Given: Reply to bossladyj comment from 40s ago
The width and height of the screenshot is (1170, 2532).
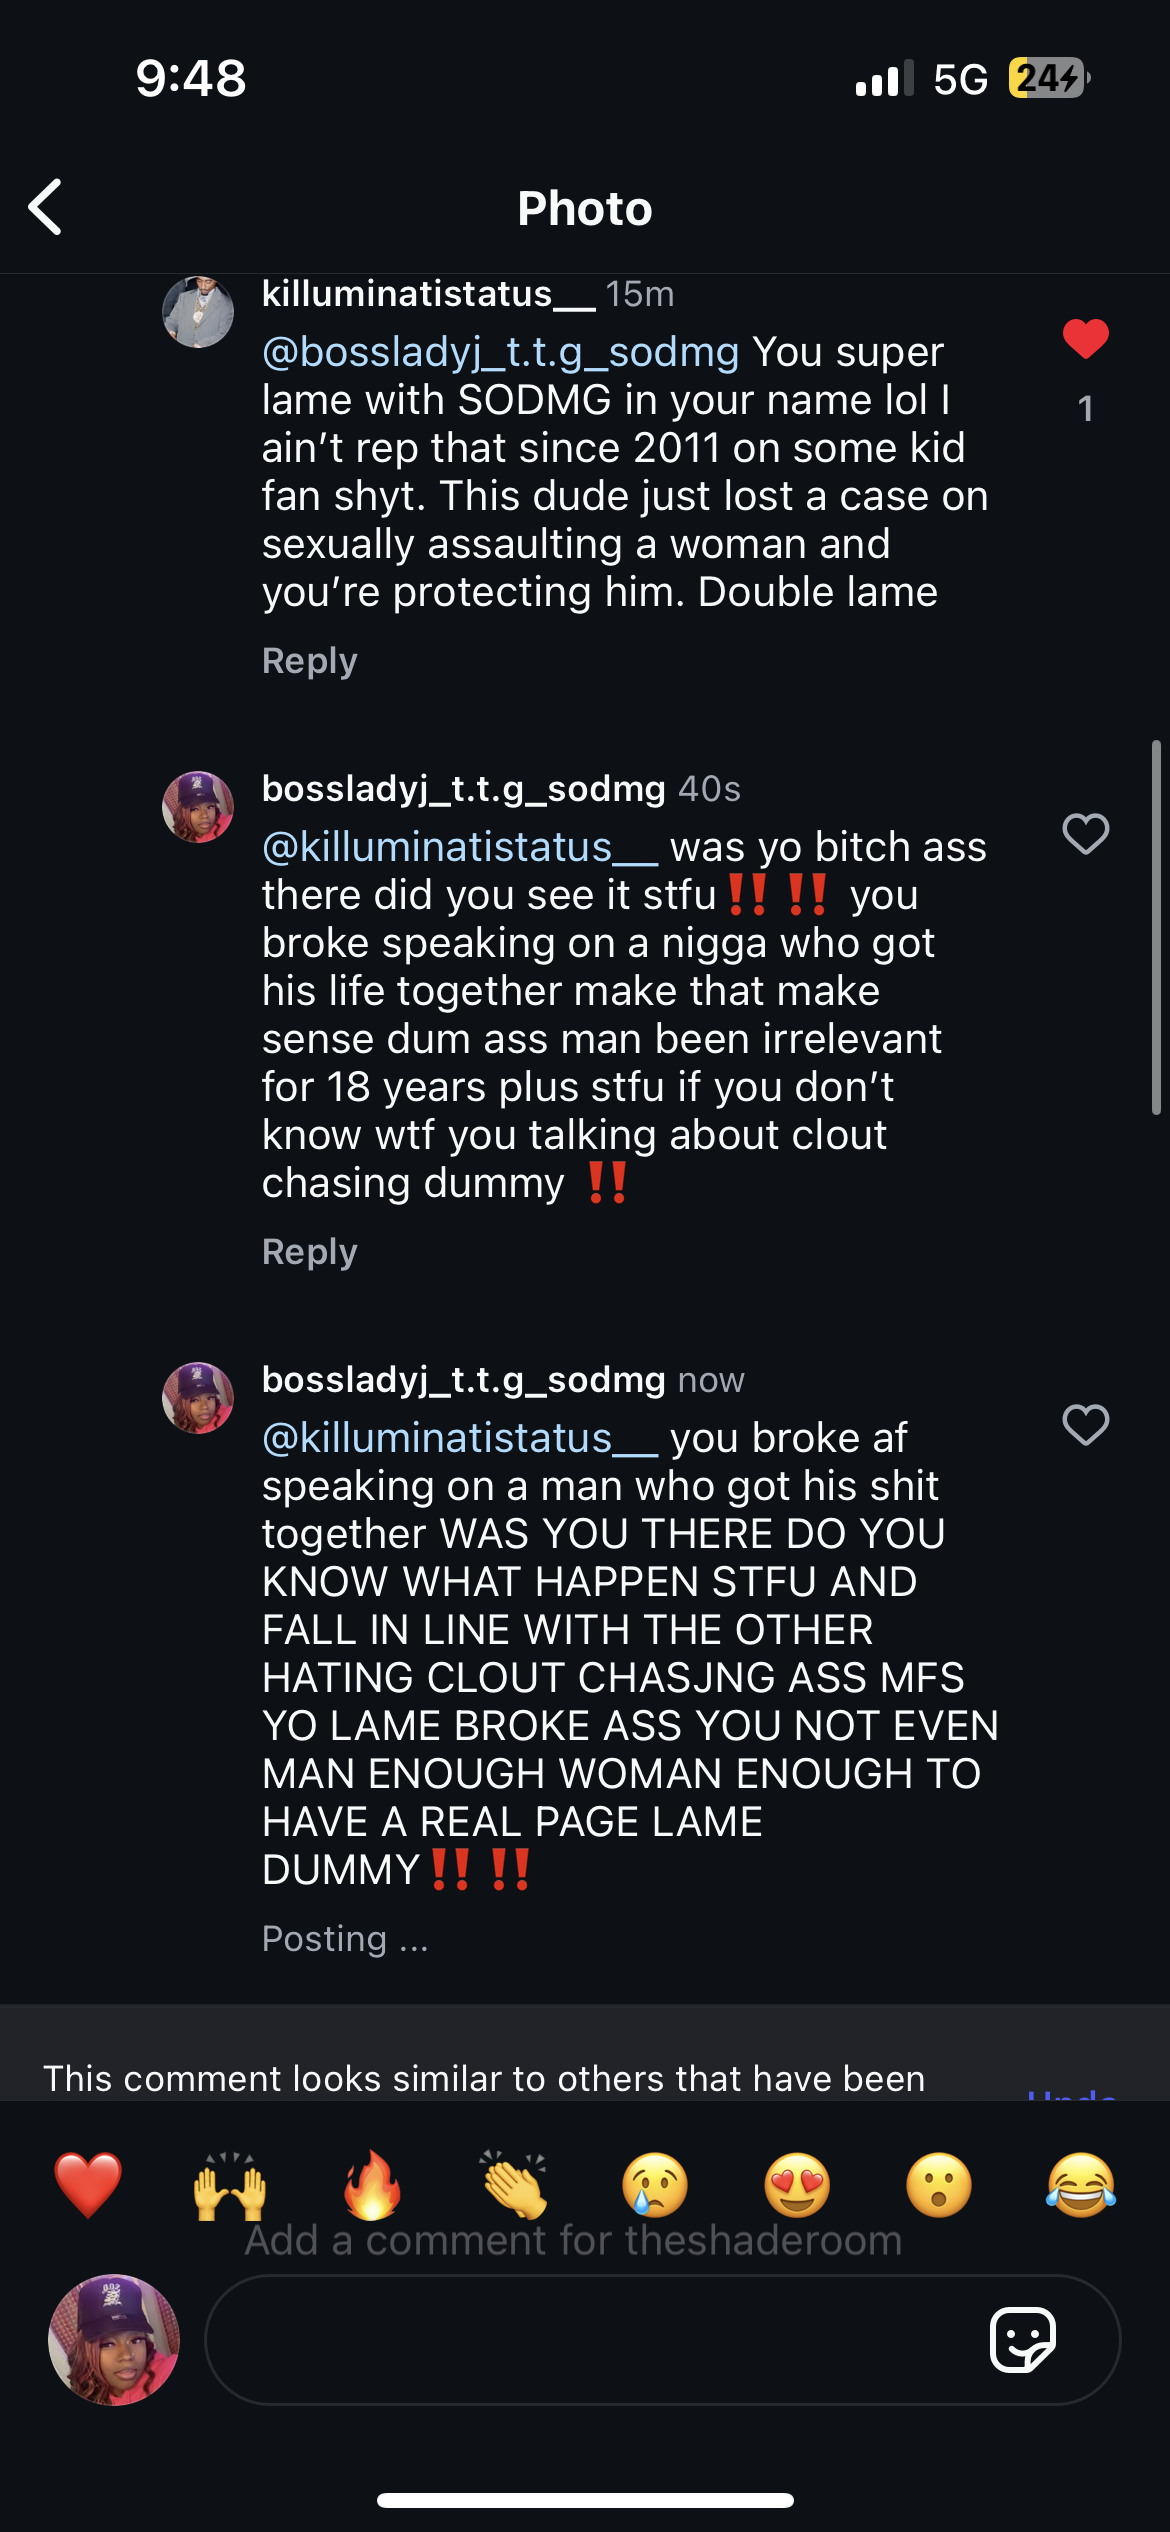Looking at the screenshot, I should 310,1252.
